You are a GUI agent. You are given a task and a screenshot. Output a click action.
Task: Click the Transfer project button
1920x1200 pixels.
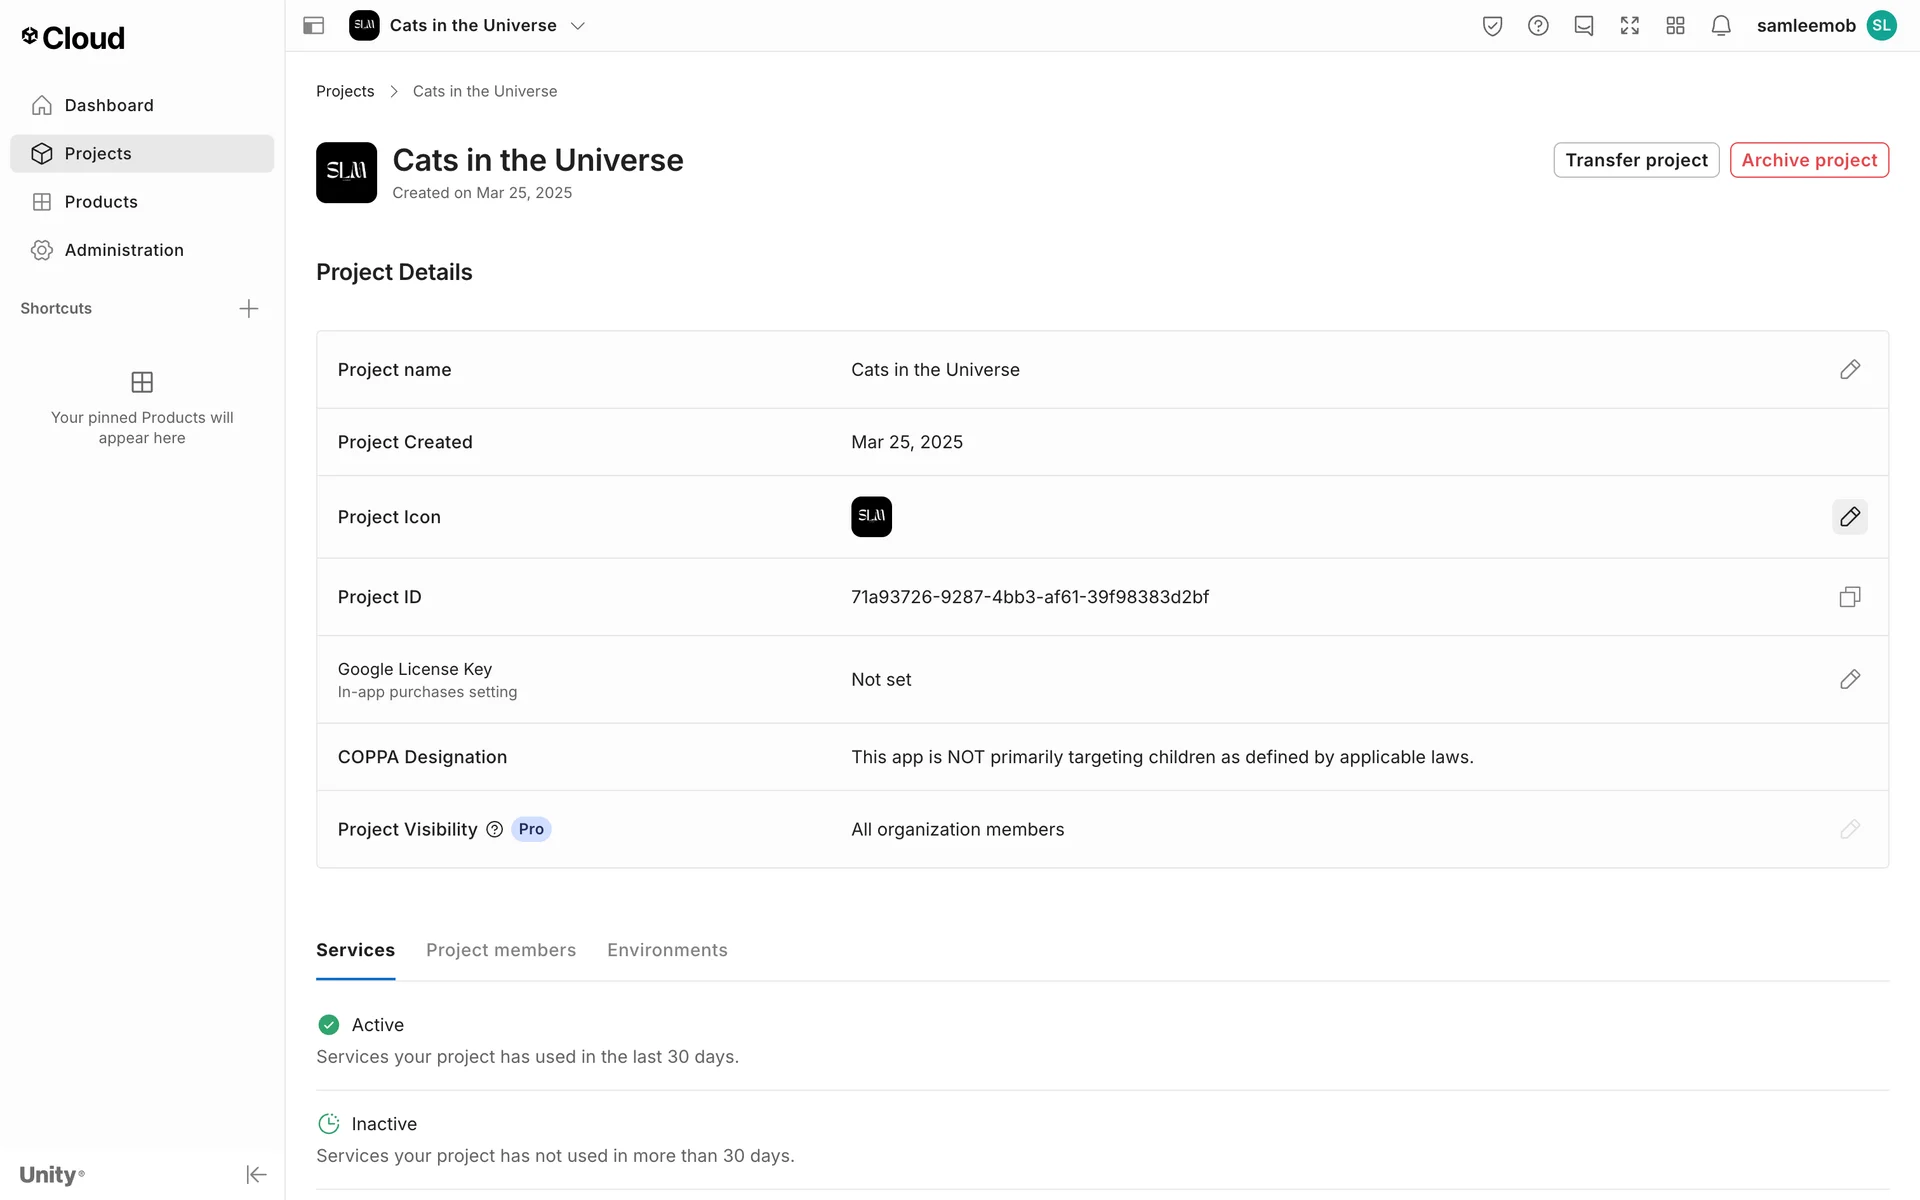point(1636,160)
